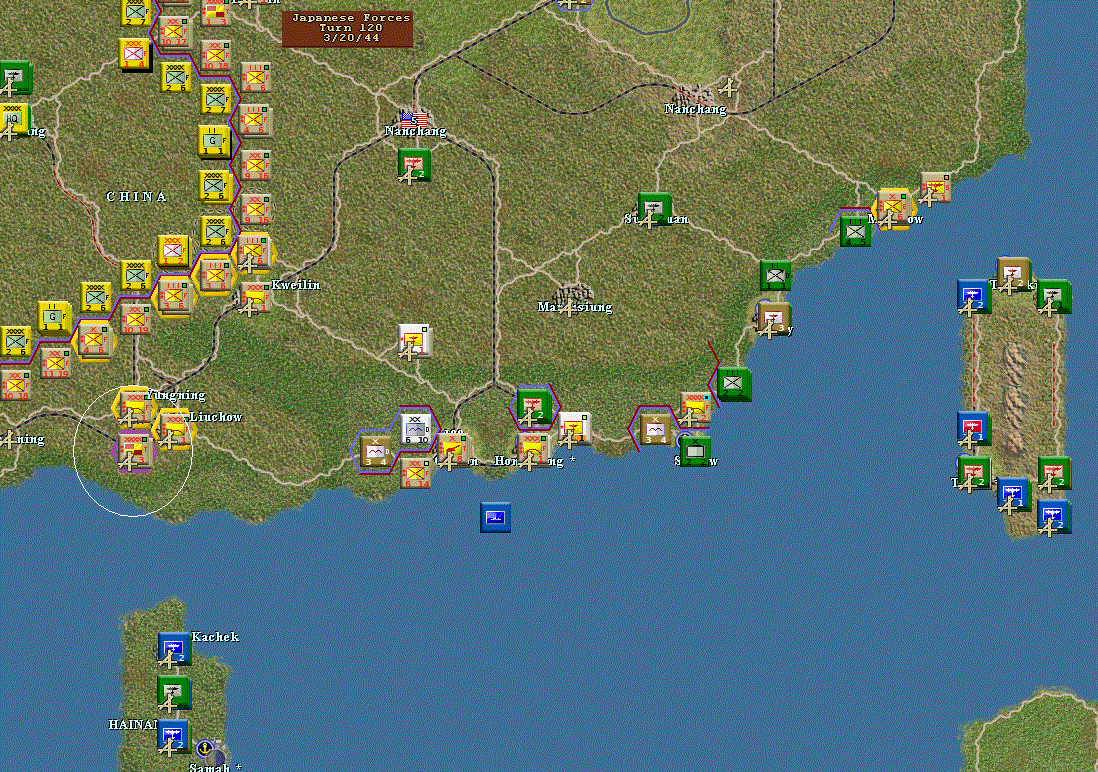Image resolution: width=1098 pixels, height=772 pixels.
Task: Select yellow G 1-1 unit north of CHINA label
Action: (x=213, y=142)
